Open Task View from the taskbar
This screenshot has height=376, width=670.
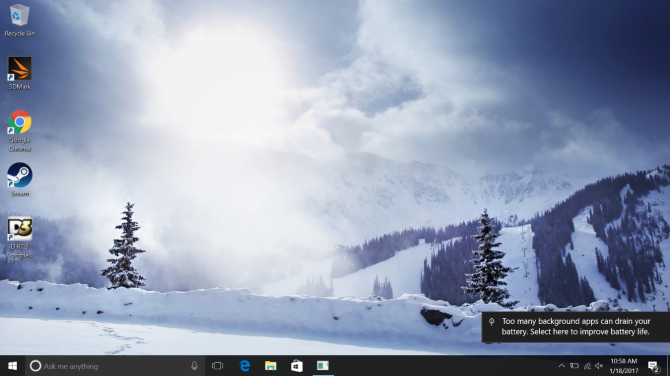coord(217,366)
